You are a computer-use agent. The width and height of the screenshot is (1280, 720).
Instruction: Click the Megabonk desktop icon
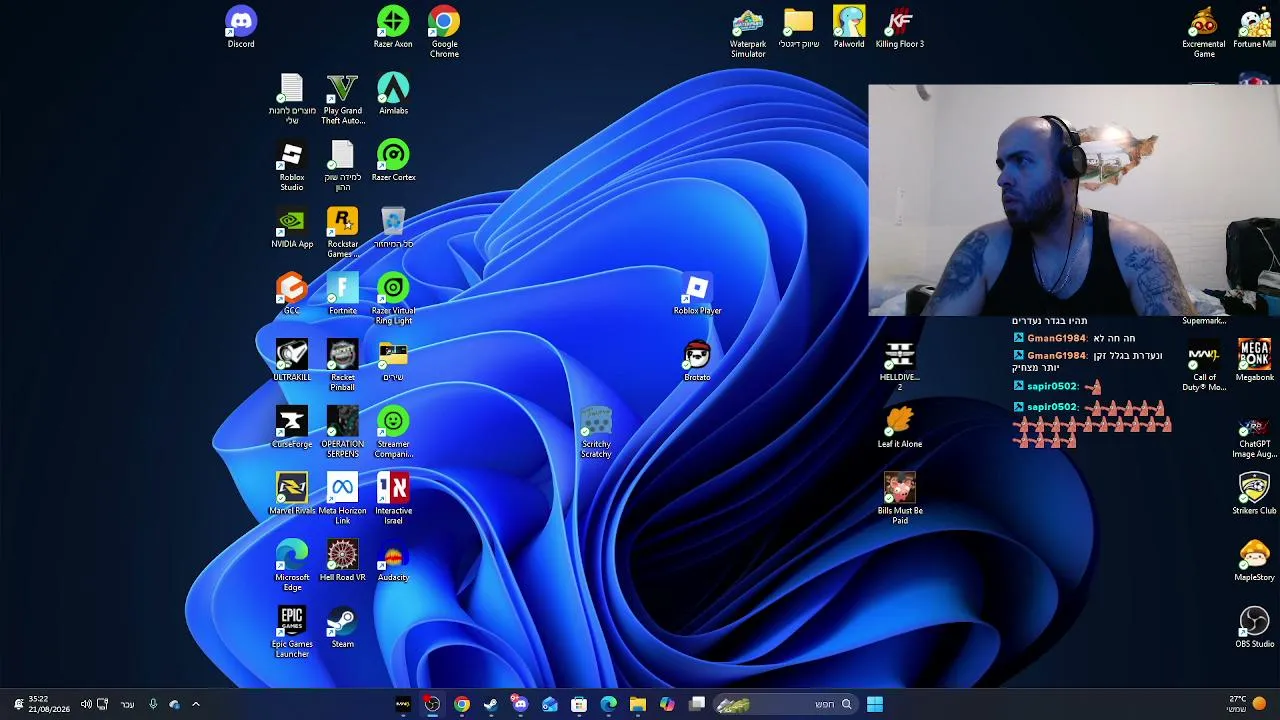tap(1255, 362)
